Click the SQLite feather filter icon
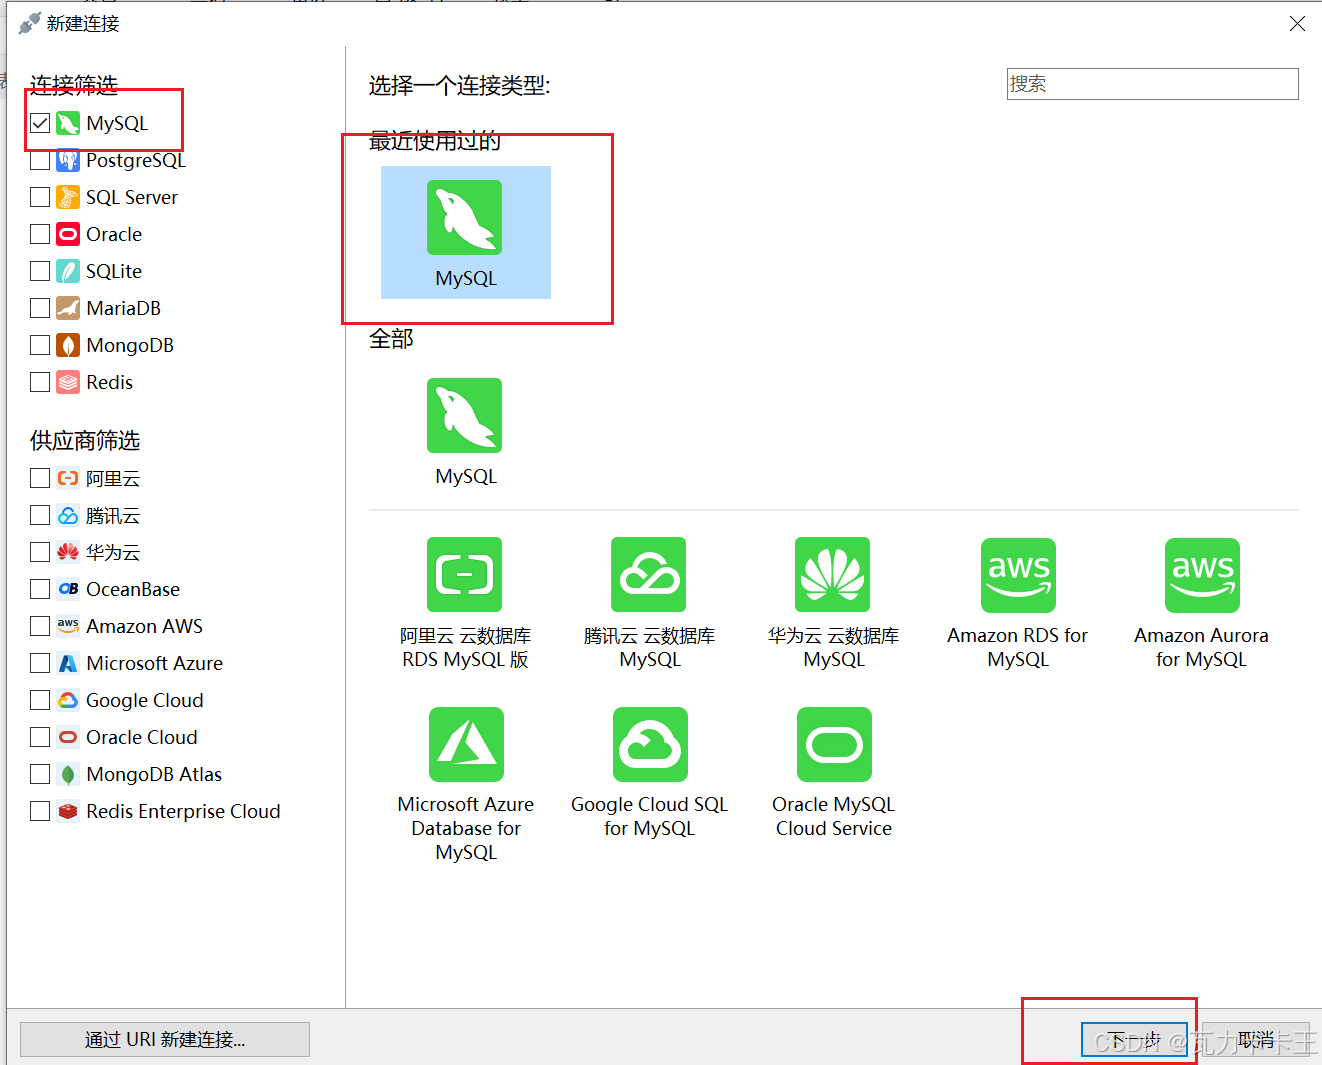 click(68, 271)
